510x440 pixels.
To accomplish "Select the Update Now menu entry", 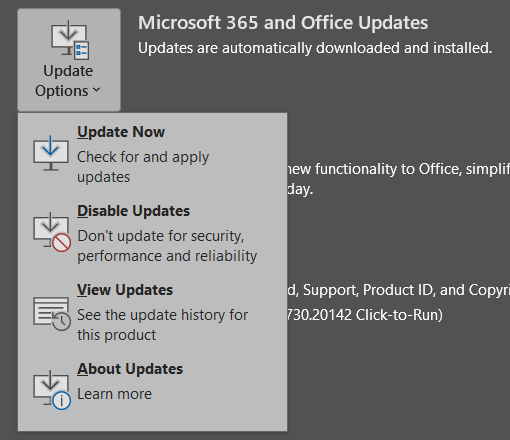I will click(x=152, y=153).
